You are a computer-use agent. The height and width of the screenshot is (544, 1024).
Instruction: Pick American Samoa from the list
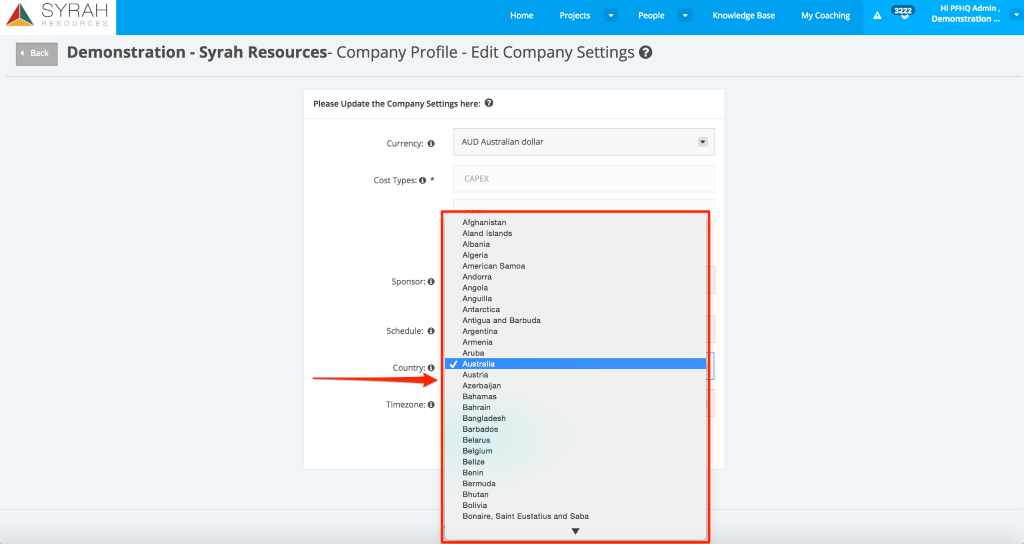click(x=575, y=266)
